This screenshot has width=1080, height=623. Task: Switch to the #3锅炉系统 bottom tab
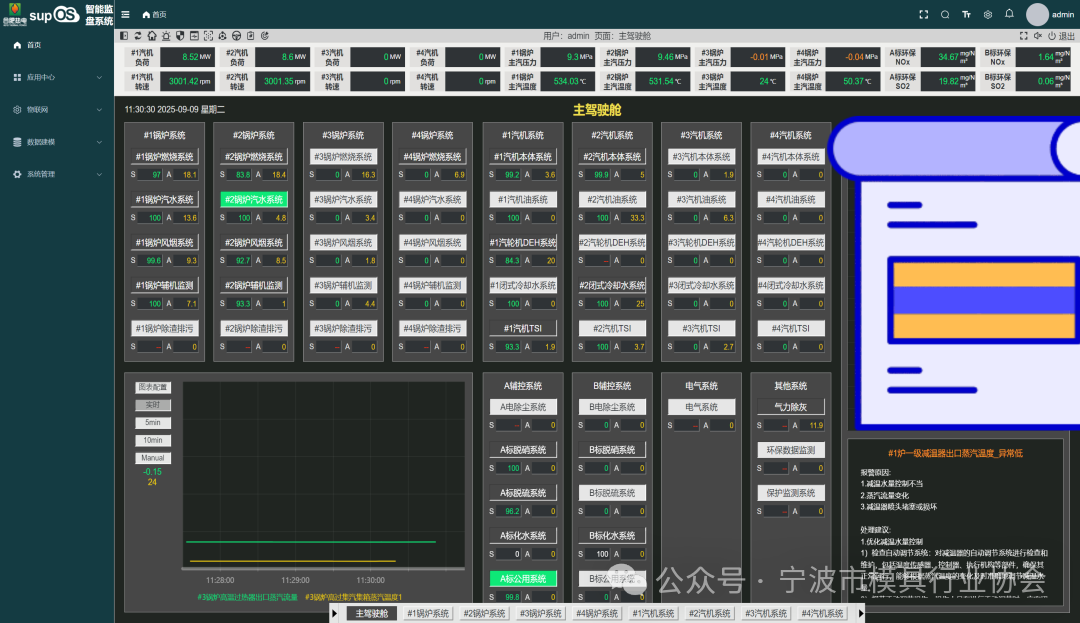click(541, 613)
